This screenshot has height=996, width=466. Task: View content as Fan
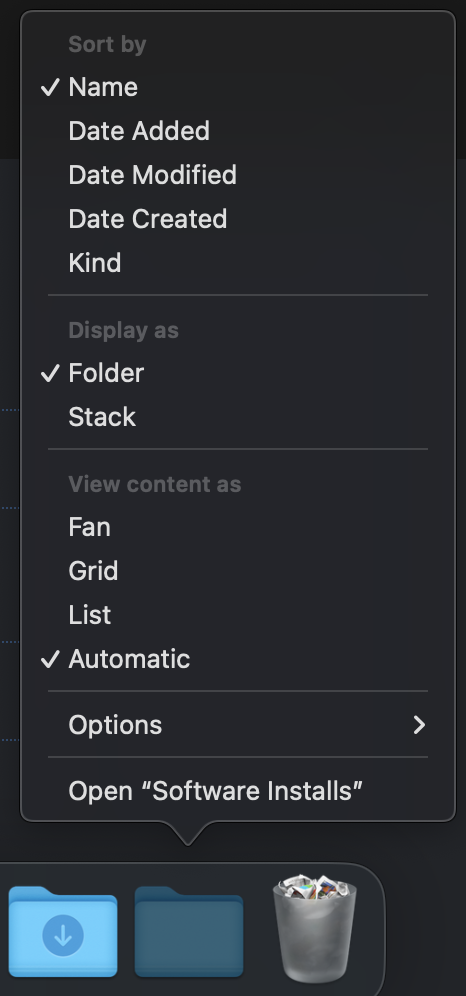tap(238, 527)
